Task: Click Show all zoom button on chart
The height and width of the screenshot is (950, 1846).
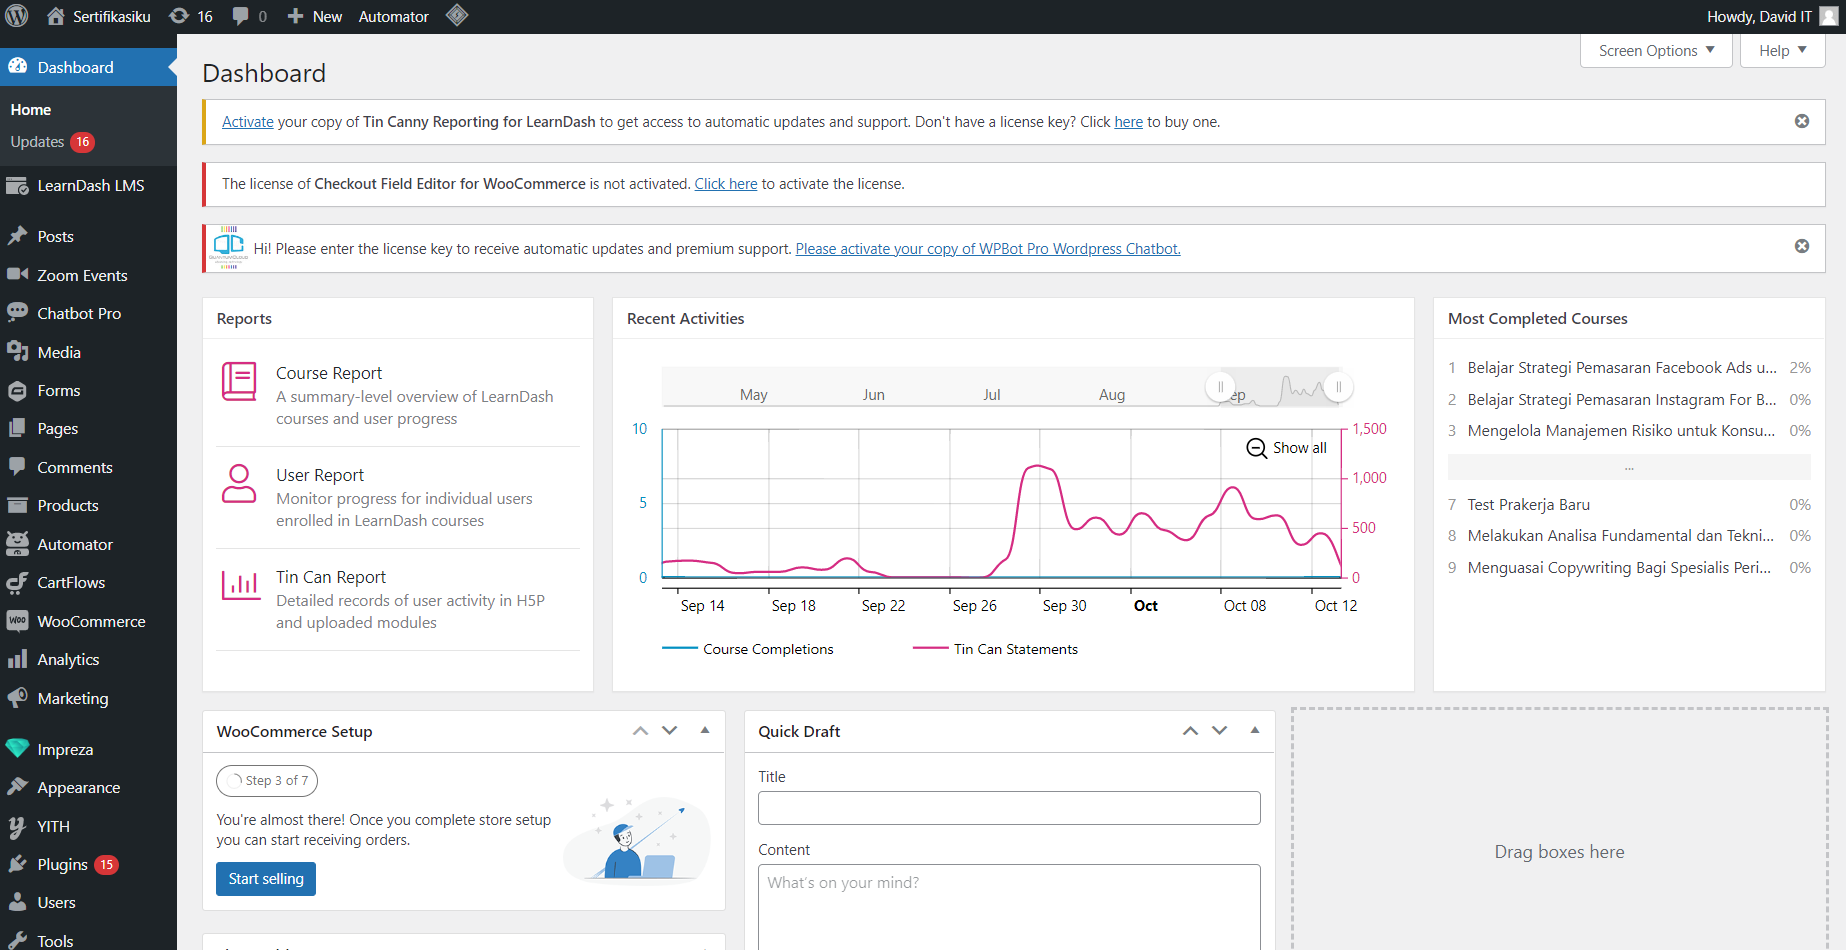Action: click(x=1287, y=448)
